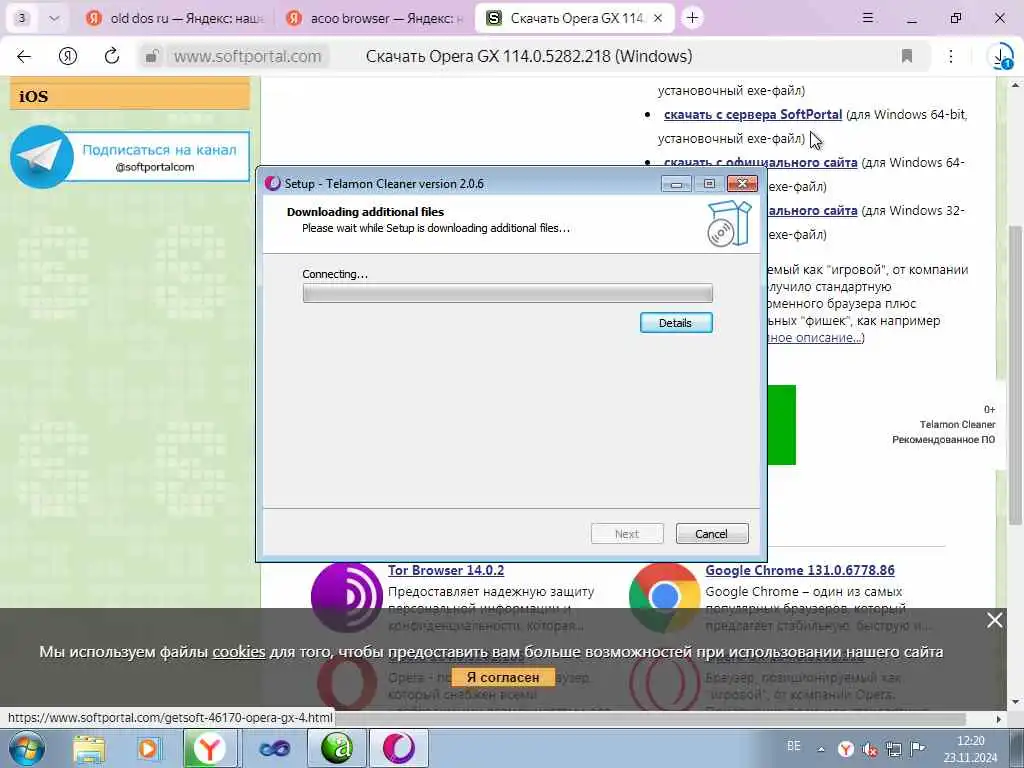Follow the 'Подписаться на канал' link

pos(159,150)
